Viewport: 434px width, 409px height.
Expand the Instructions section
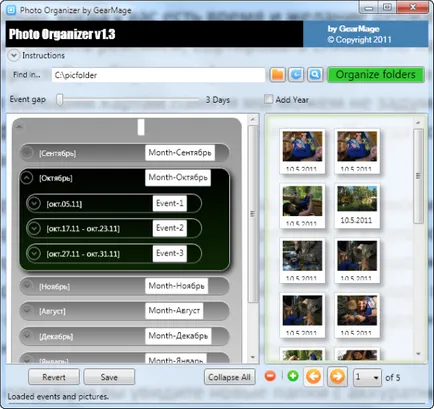[14, 55]
